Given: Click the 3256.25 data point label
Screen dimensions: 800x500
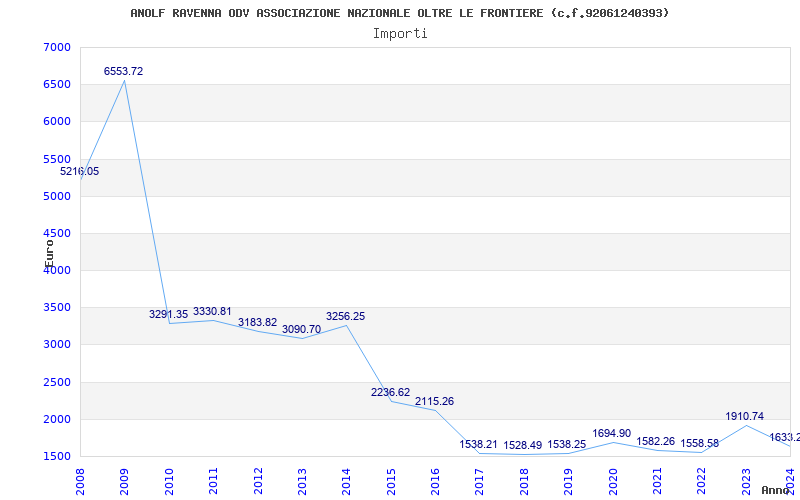Looking at the screenshot, I should [x=345, y=316].
